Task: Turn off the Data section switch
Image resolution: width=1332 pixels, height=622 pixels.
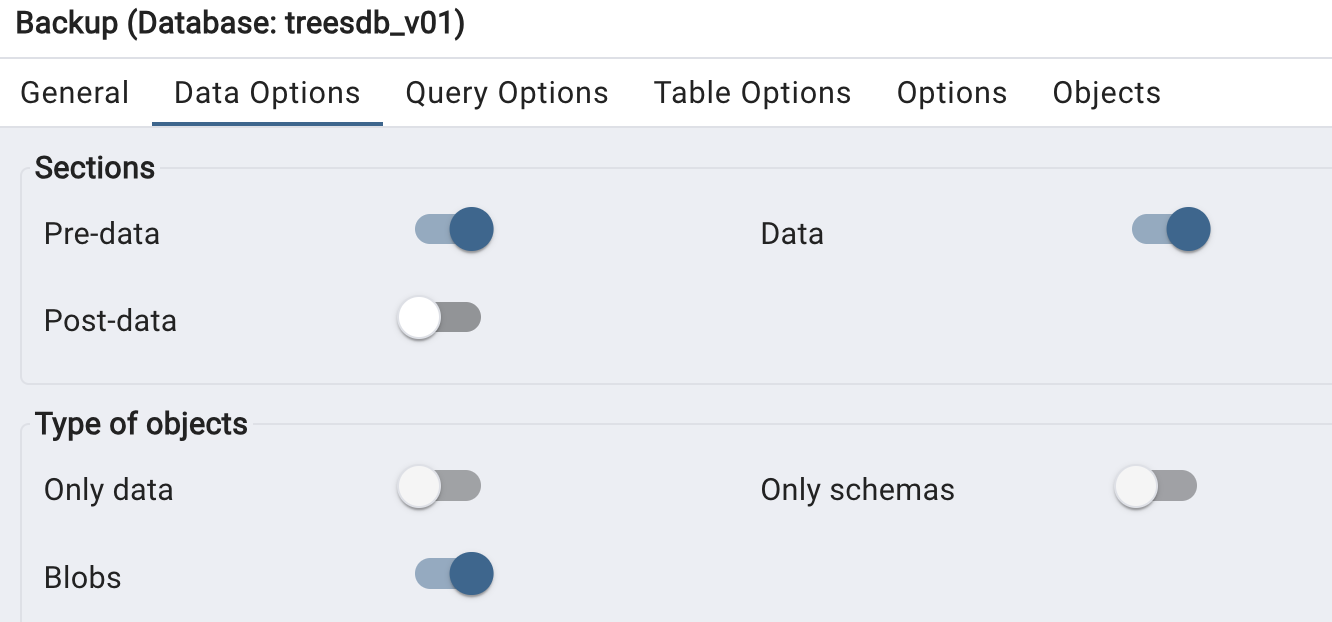Action: [1171, 230]
